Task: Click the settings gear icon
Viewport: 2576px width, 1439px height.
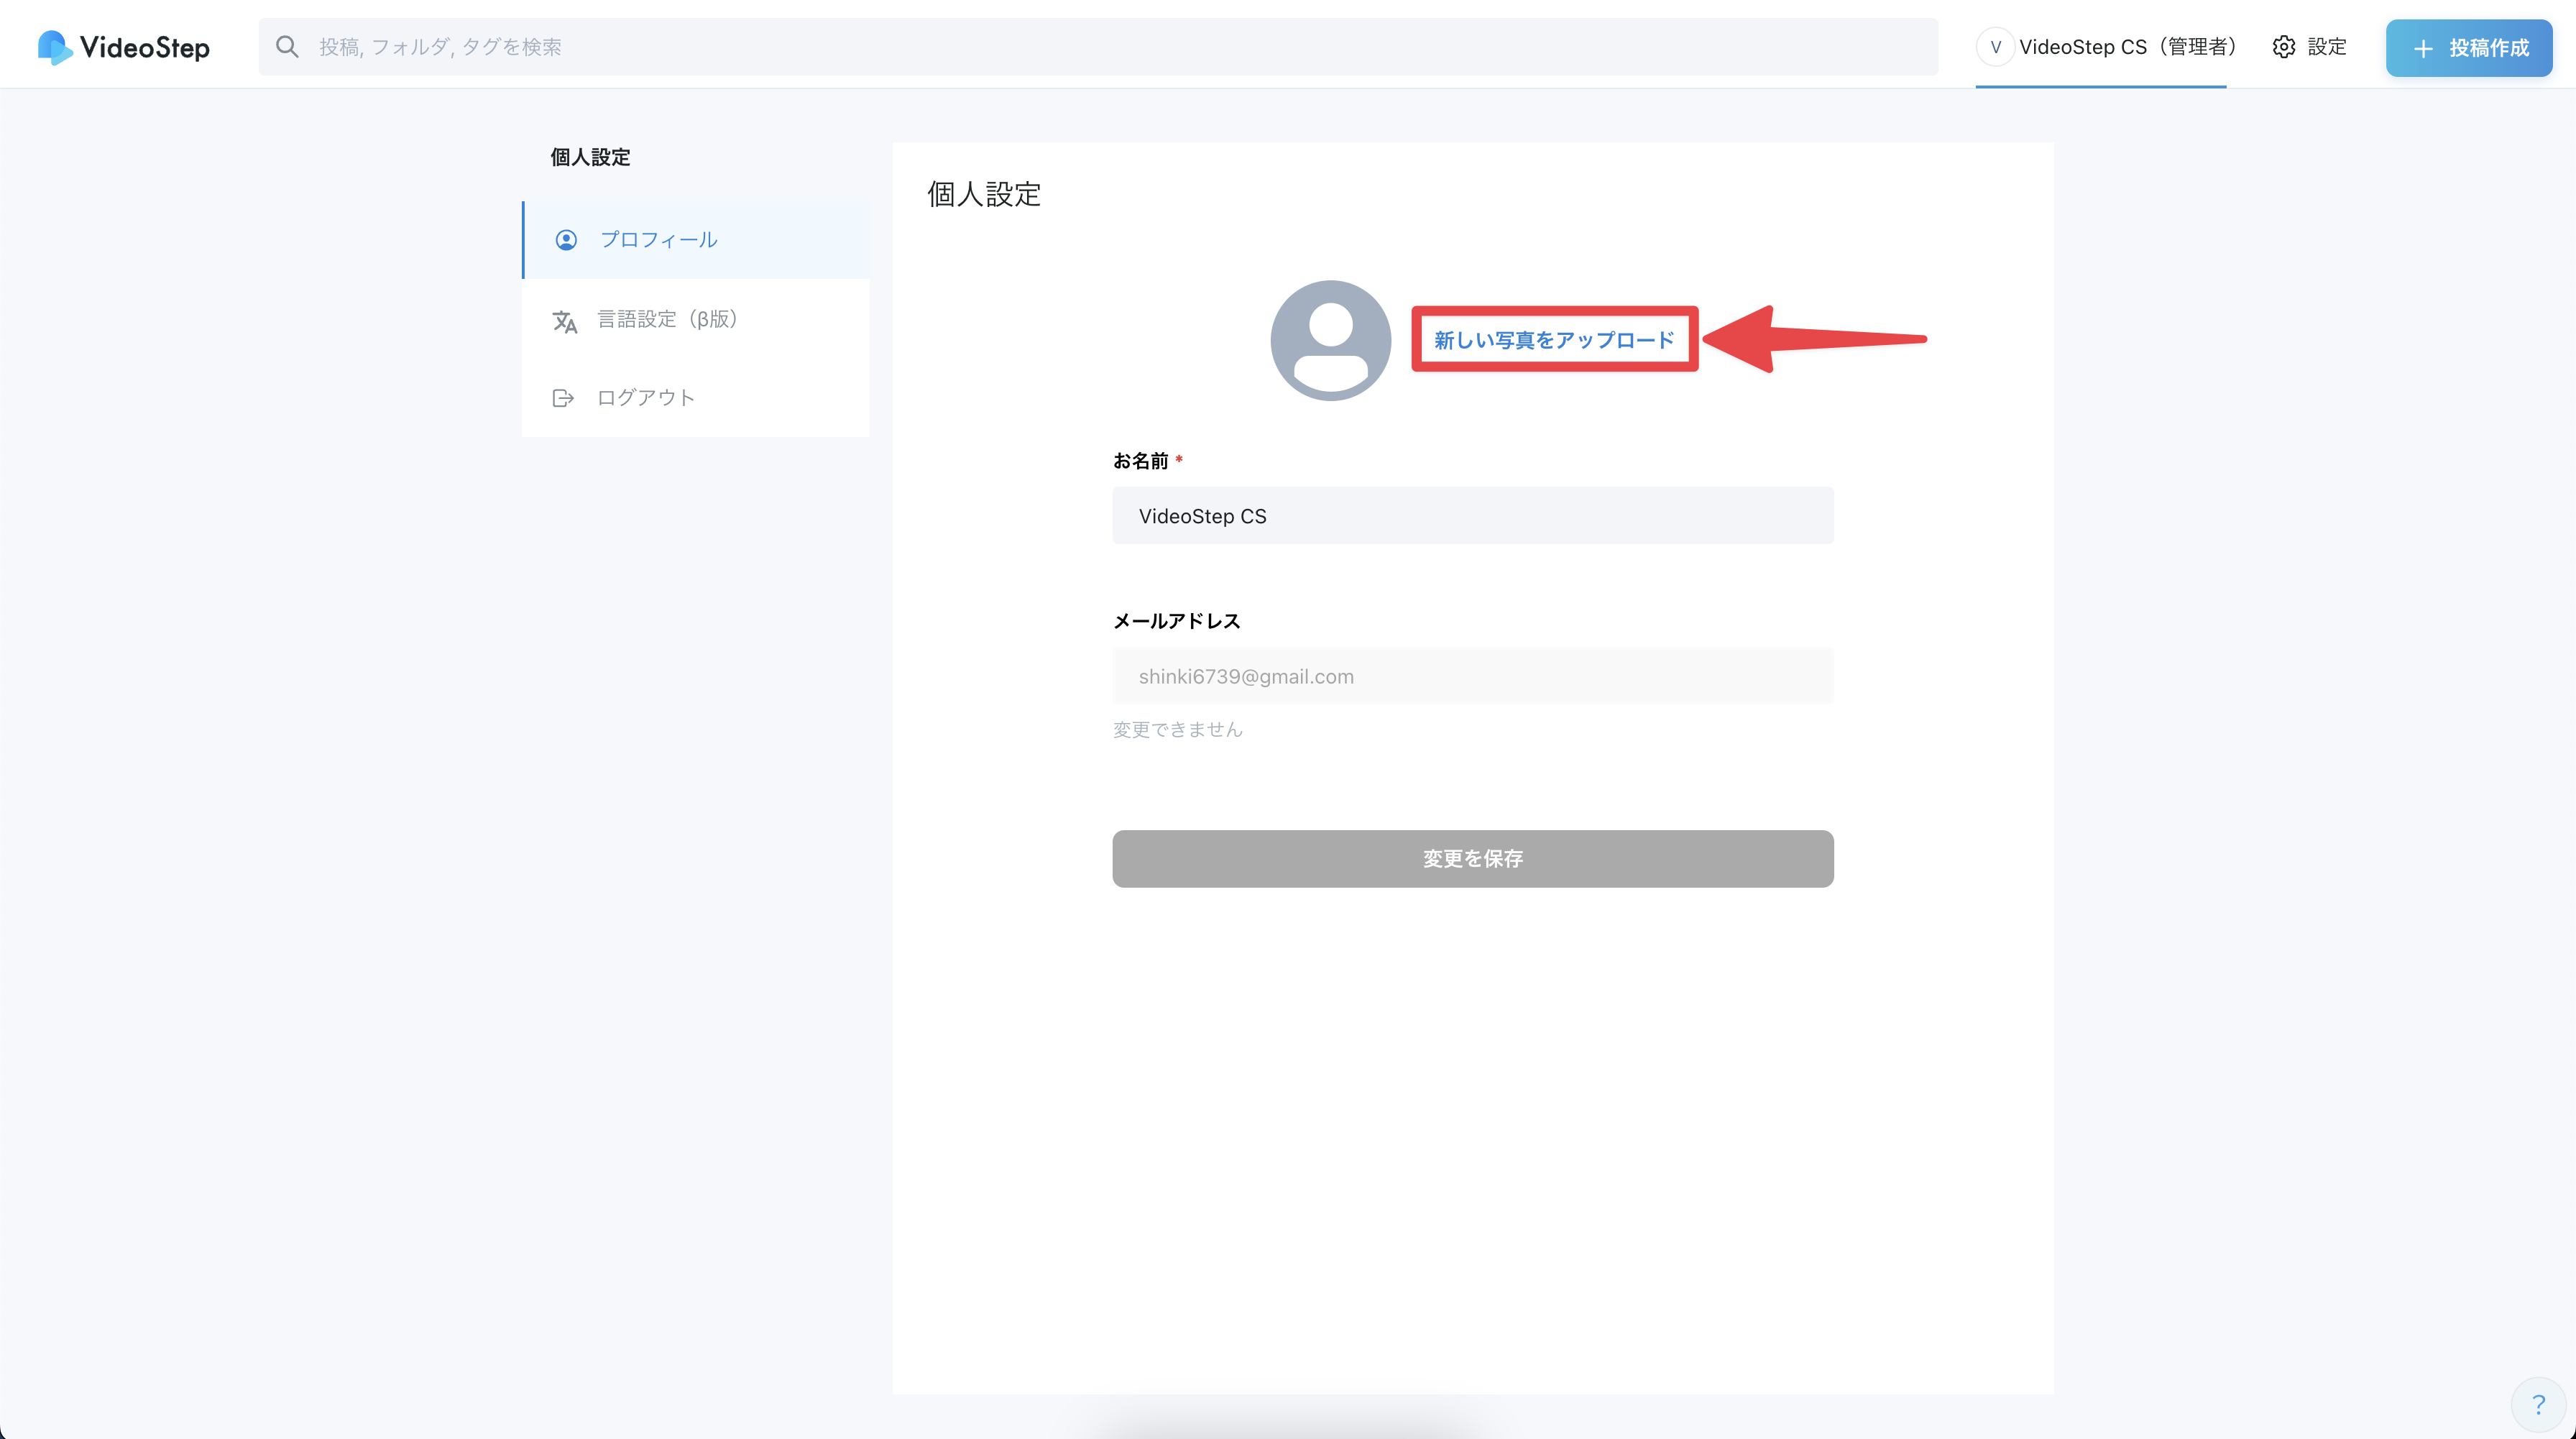Action: pyautogui.click(x=2283, y=47)
